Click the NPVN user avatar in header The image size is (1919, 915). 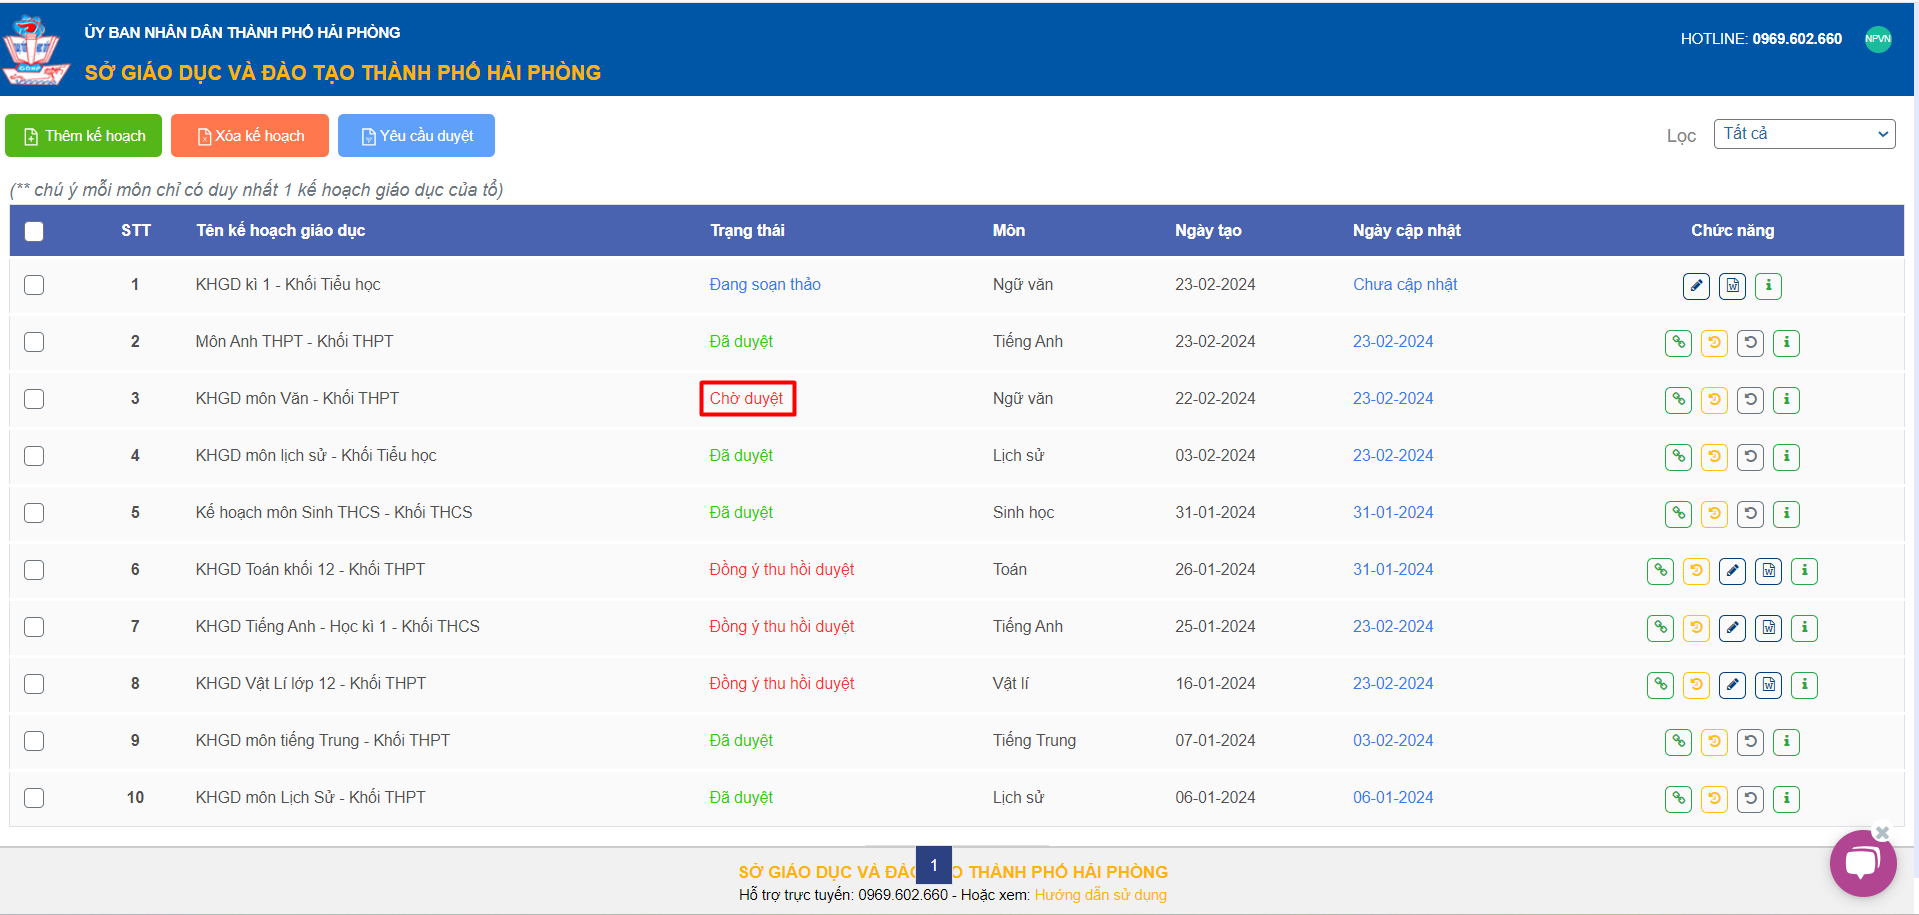tap(1878, 39)
